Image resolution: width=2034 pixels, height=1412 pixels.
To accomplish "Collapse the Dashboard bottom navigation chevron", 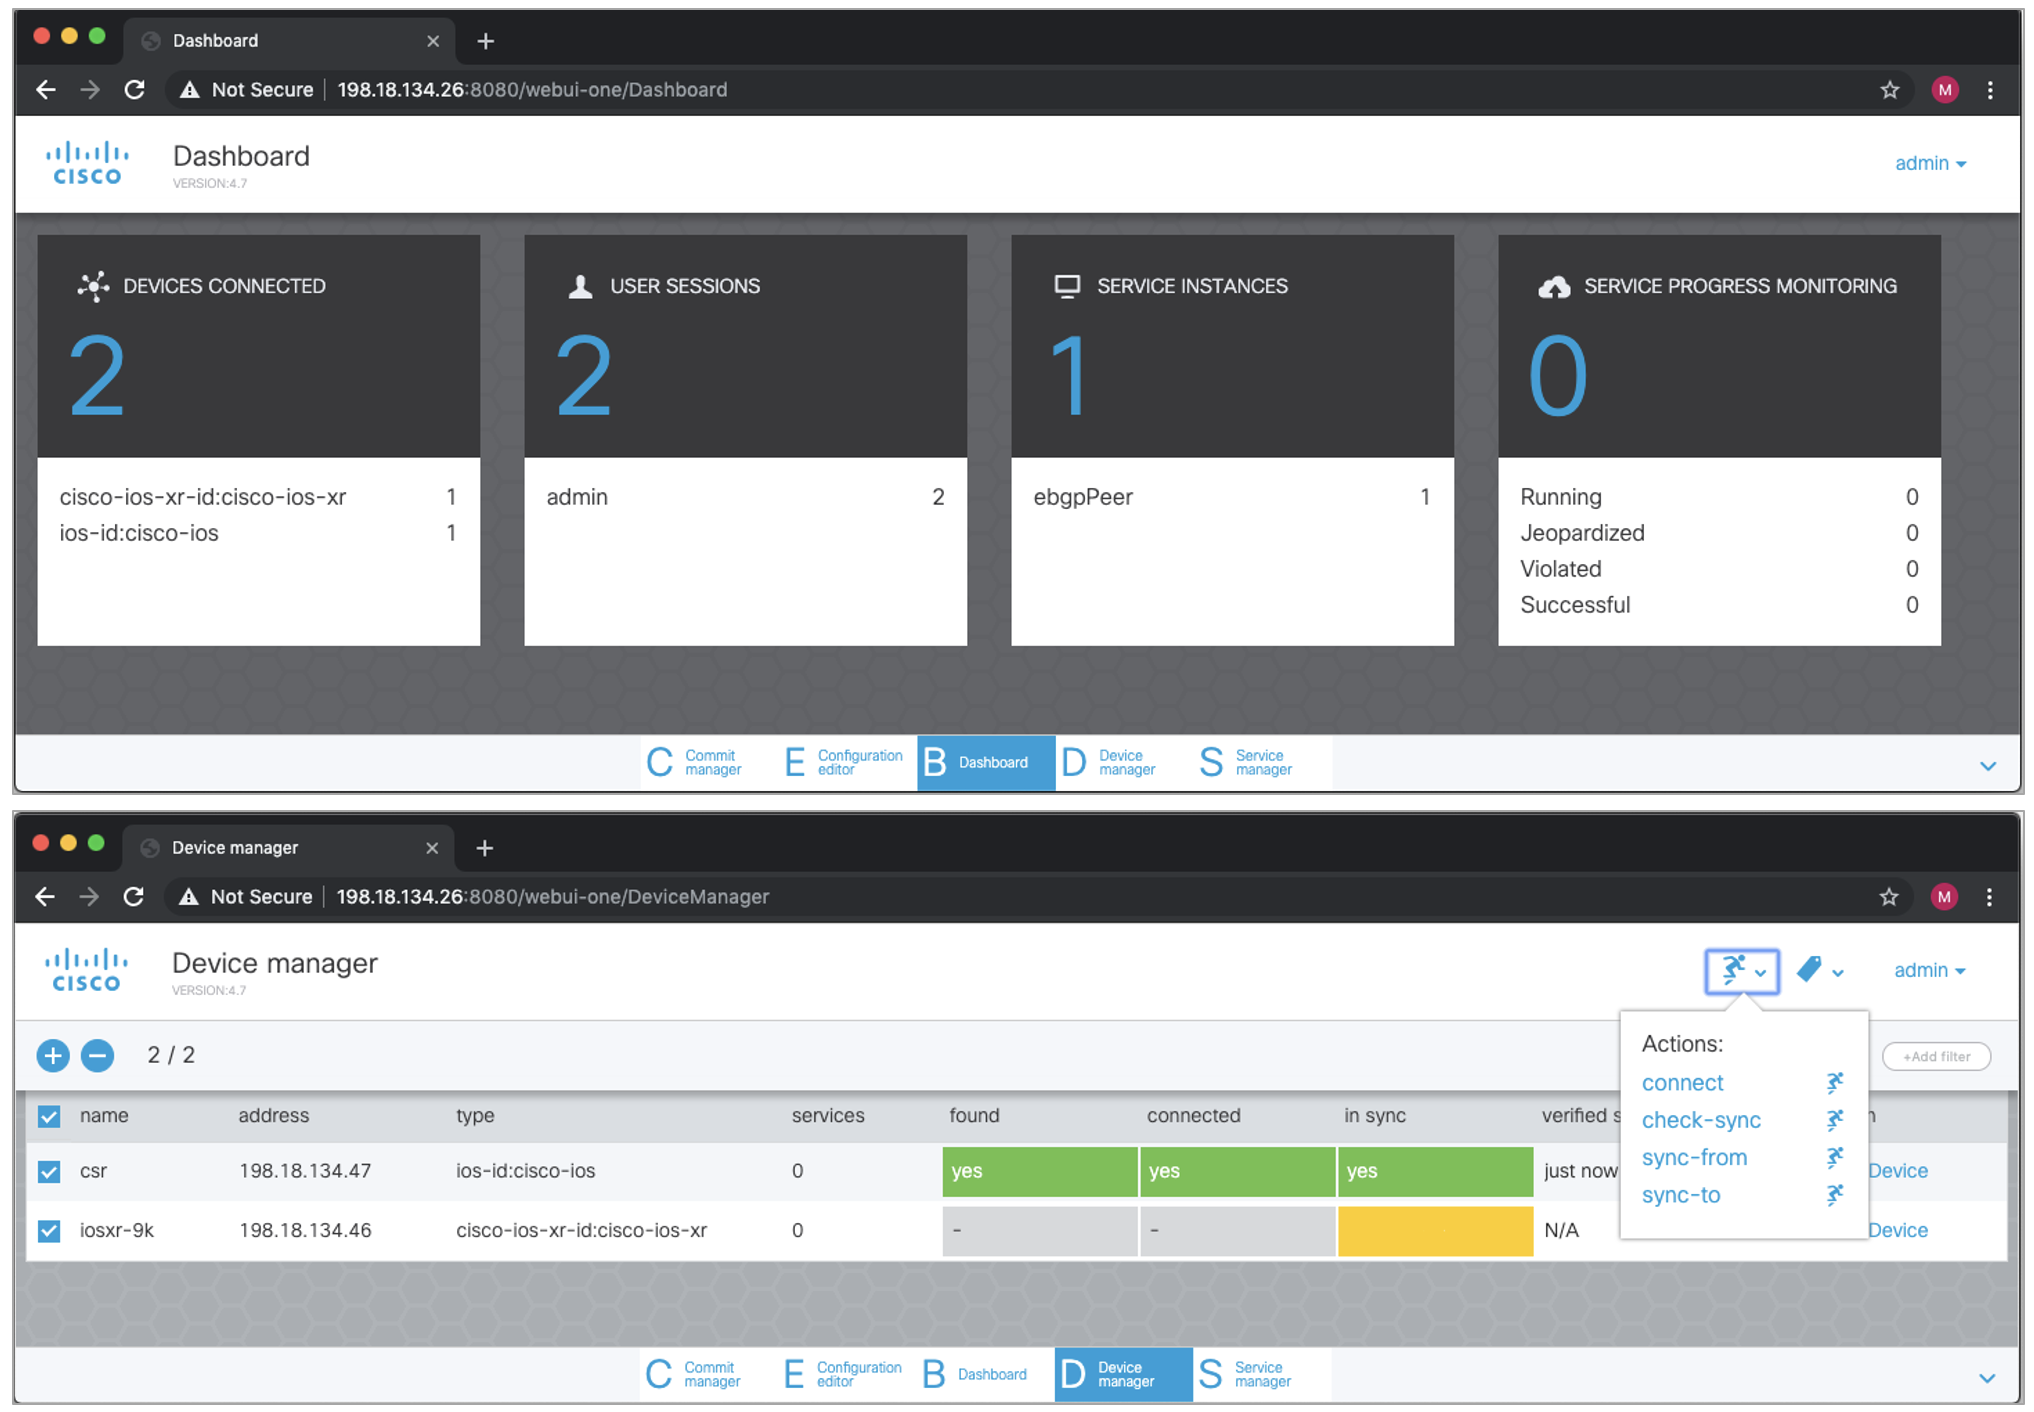I will (x=1987, y=766).
